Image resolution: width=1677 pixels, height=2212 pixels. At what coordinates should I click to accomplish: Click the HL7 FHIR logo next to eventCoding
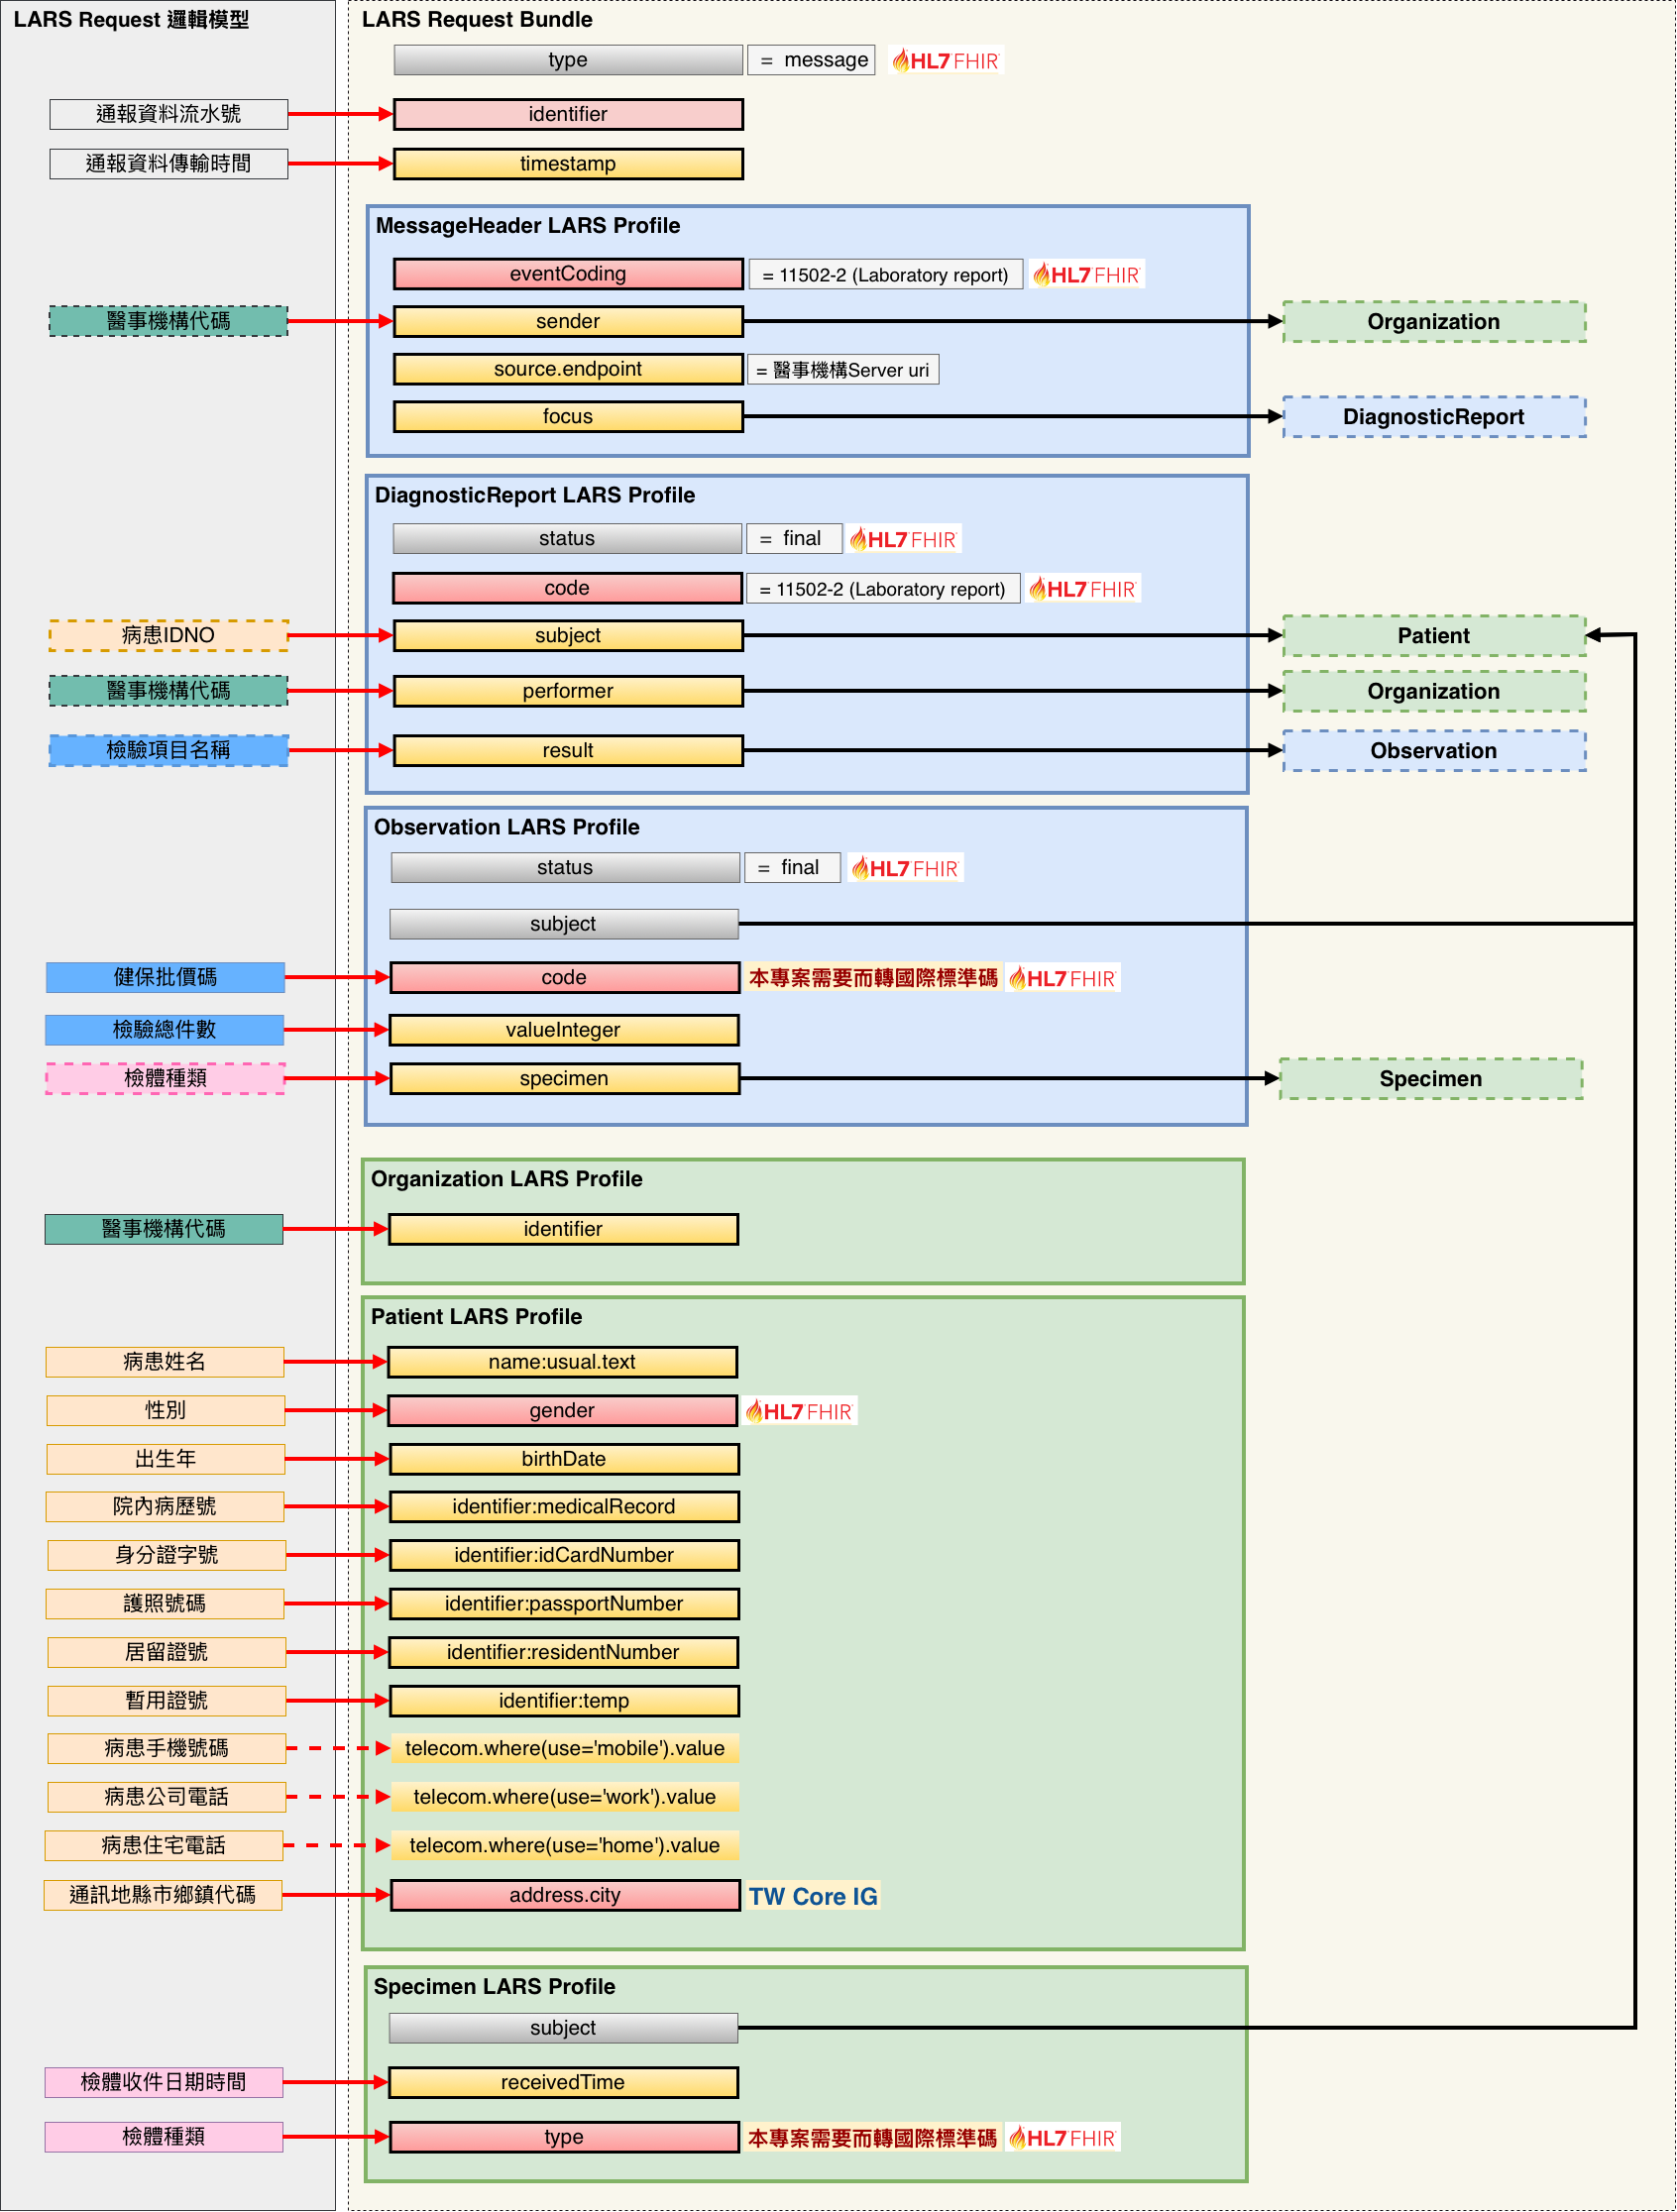1086,275
